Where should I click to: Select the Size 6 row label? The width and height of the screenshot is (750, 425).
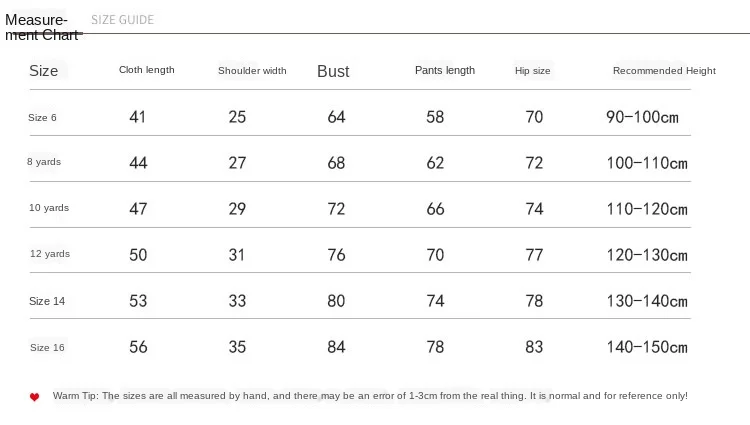(42, 118)
